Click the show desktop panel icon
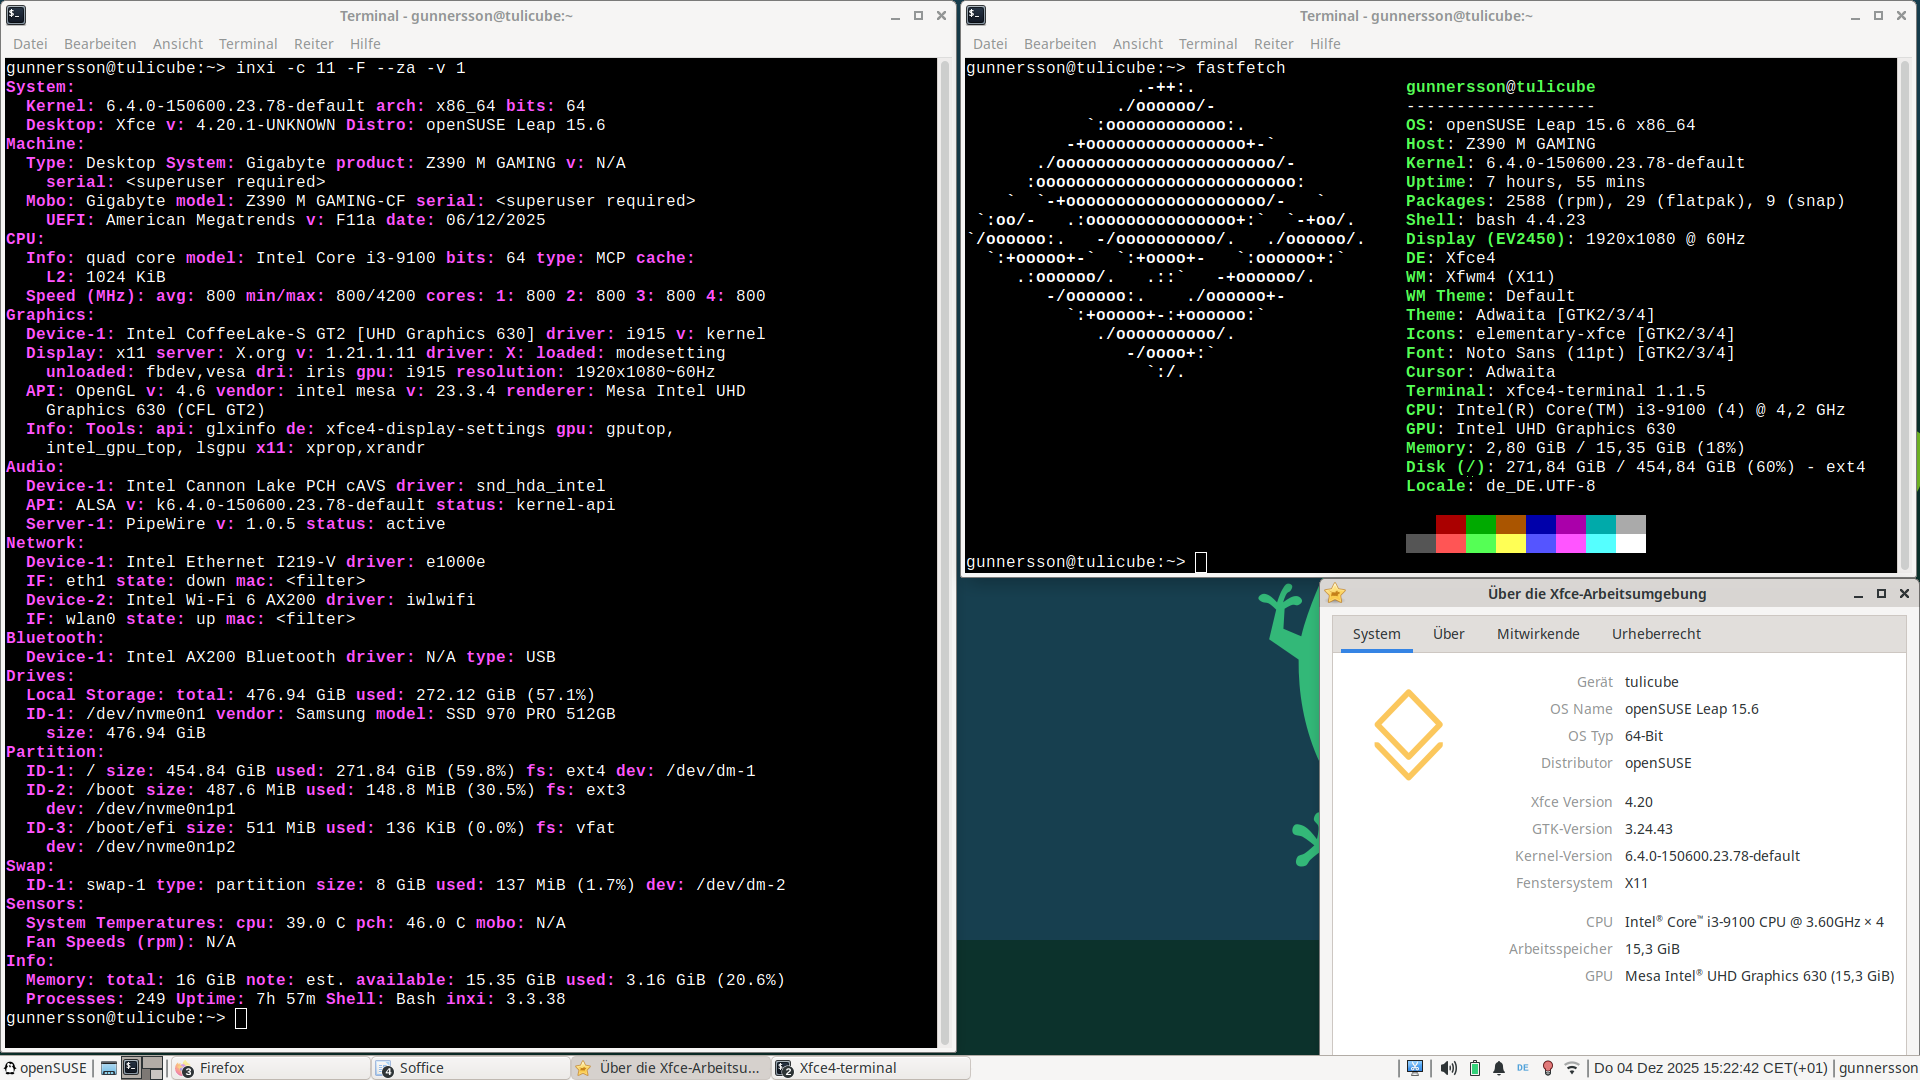 click(x=108, y=1068)
